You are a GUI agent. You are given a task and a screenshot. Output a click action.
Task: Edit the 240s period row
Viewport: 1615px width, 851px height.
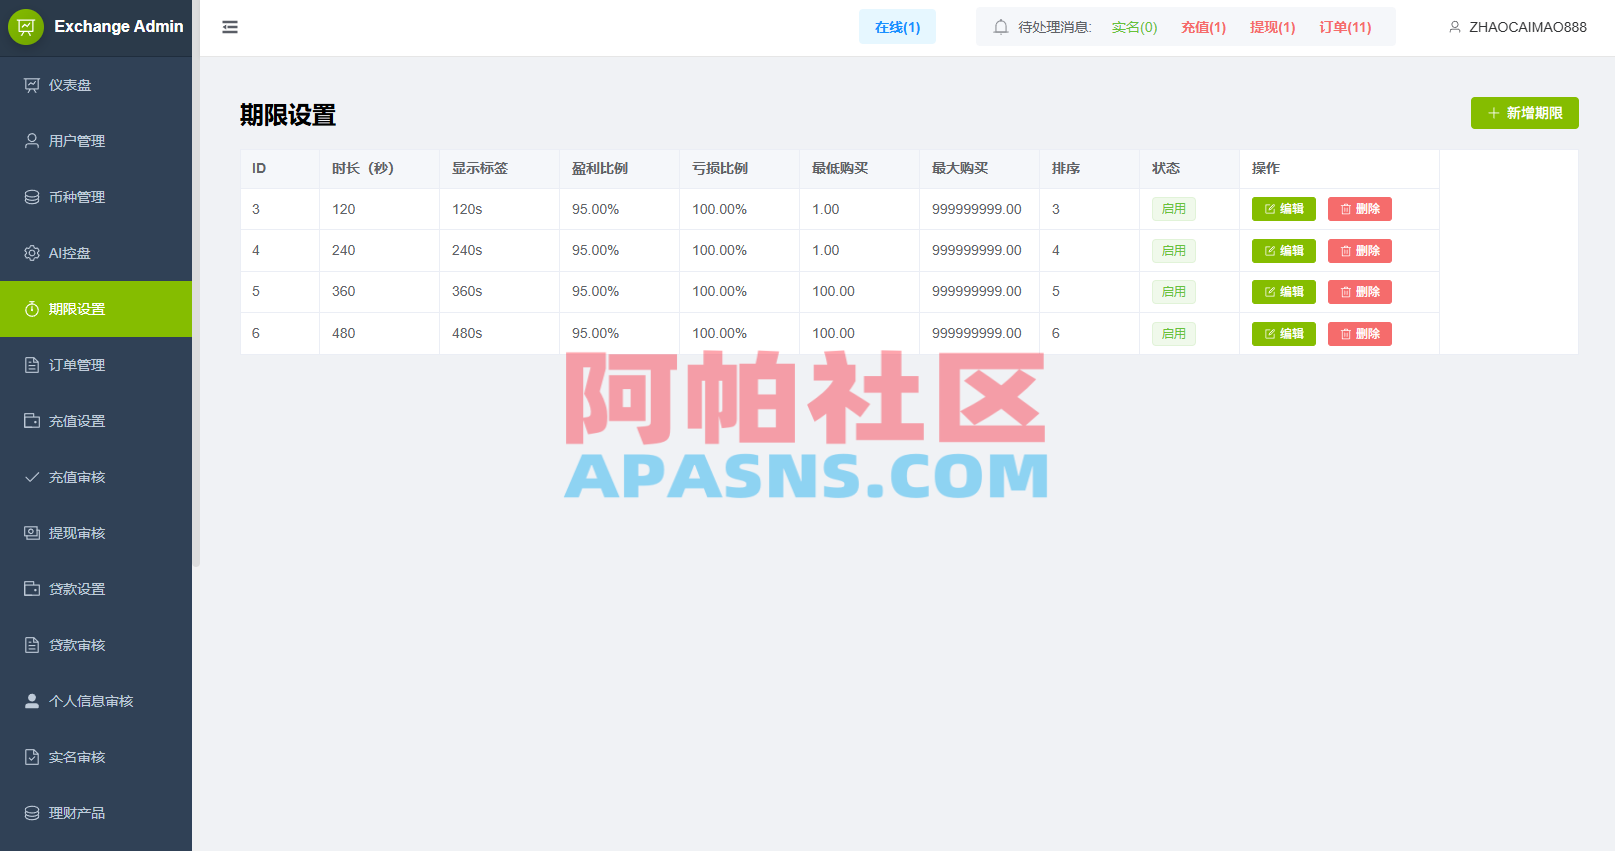1283,251
